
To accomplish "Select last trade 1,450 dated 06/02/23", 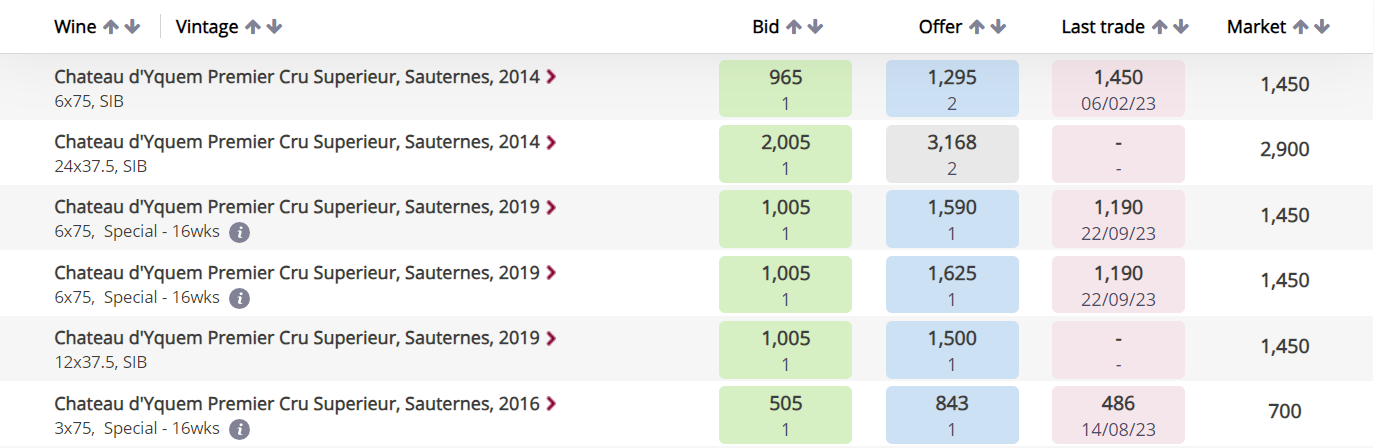I will click(x=1118, y=88).
